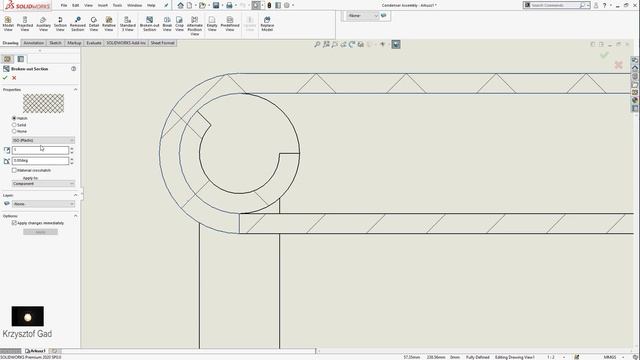Select the Projected View tool
This screenshot has width=640, height=360.
pos(24,24)
